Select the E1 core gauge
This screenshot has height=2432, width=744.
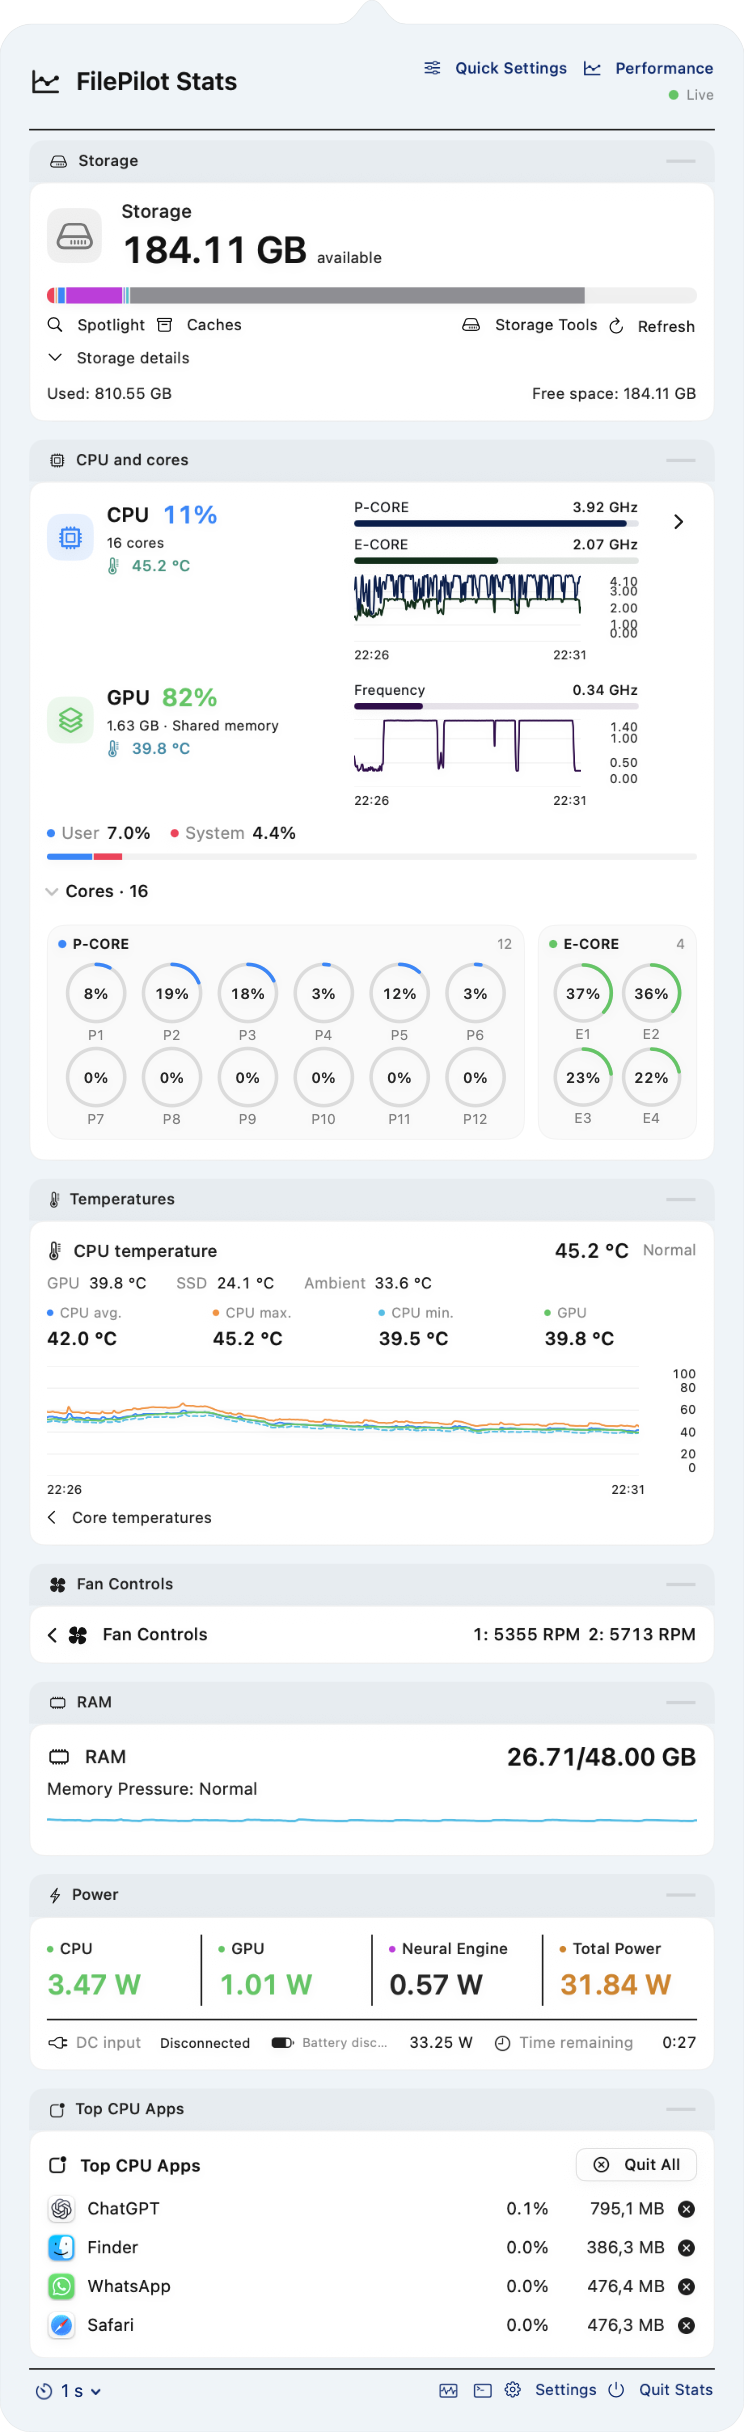pos(583,994)
